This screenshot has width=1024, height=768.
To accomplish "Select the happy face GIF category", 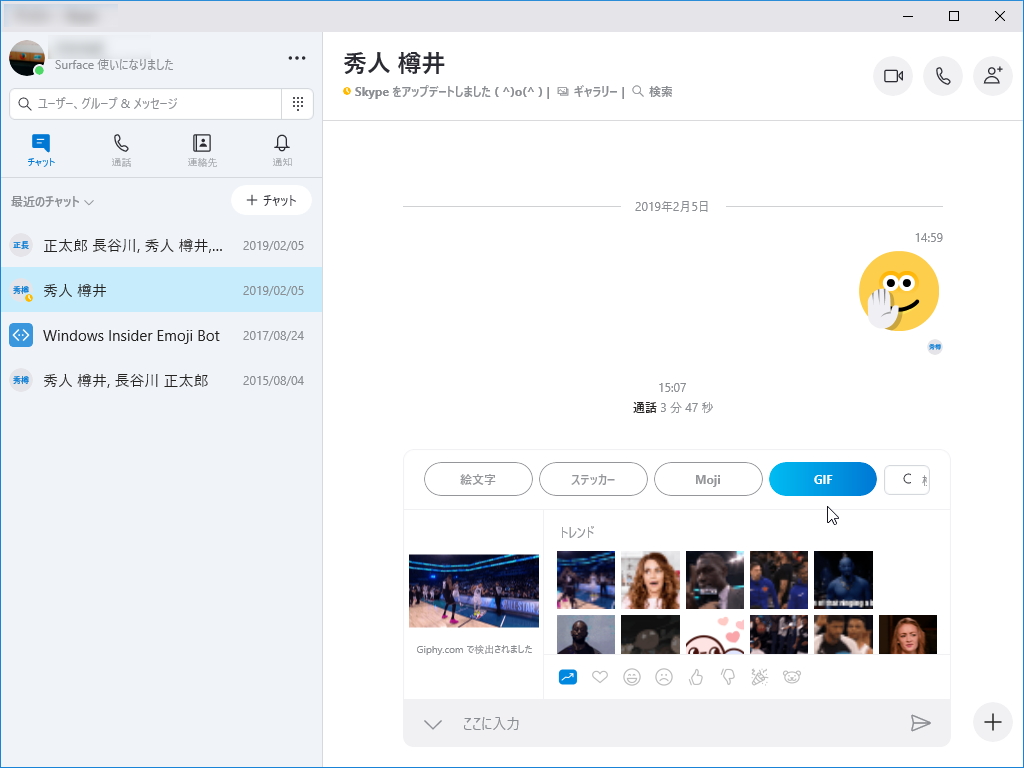I will [x=631, y=677].
